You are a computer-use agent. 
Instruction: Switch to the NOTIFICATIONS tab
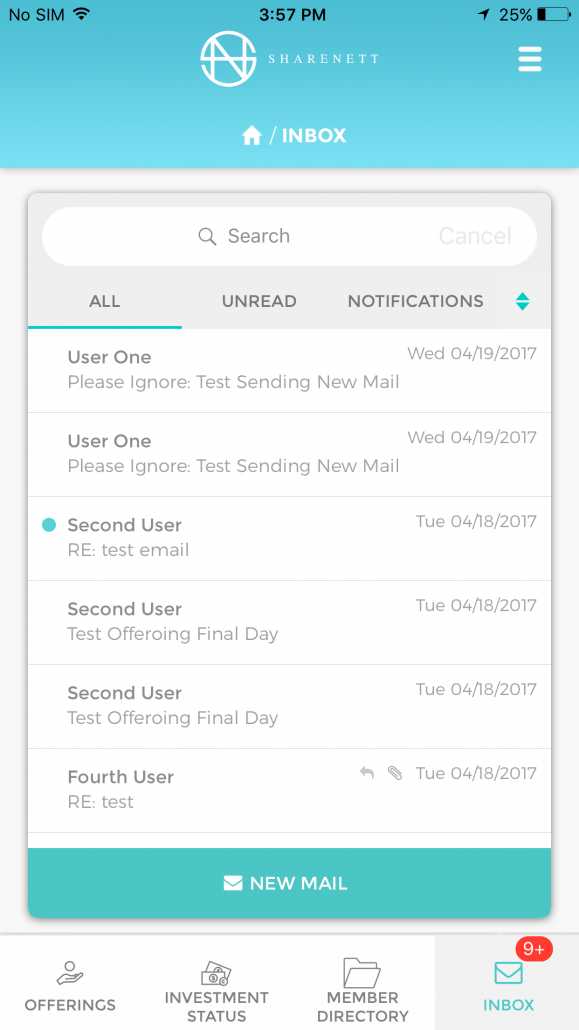pyautogui.click(x=415, y=302)
